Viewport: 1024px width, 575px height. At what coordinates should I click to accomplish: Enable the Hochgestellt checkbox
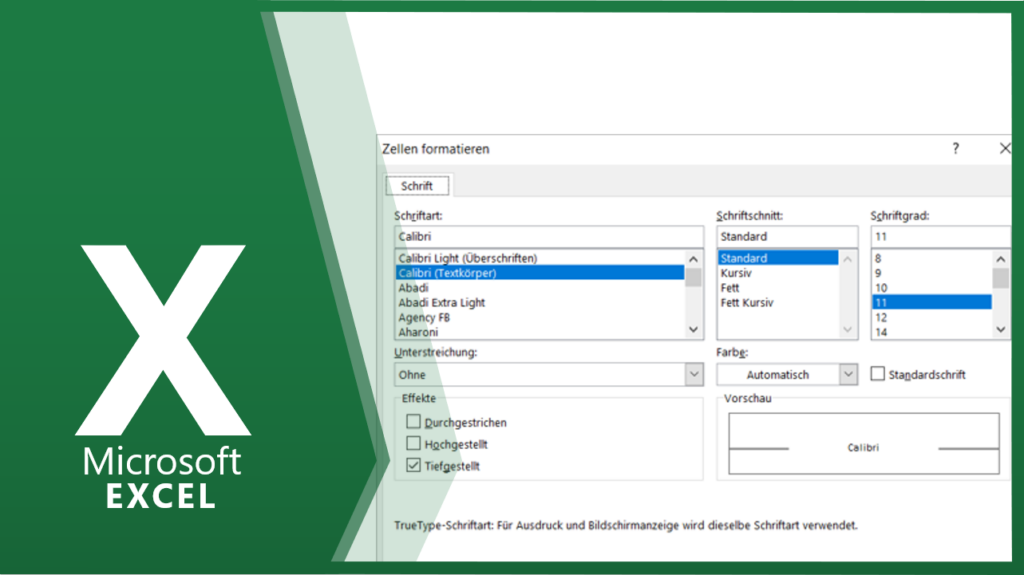pos(413,444)
